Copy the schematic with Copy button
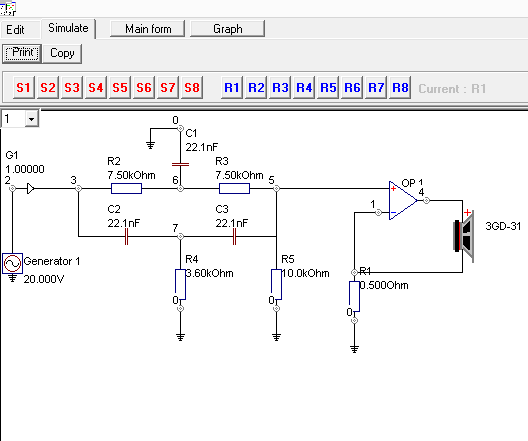The image size is (528, 441). (x=62, y=53)
